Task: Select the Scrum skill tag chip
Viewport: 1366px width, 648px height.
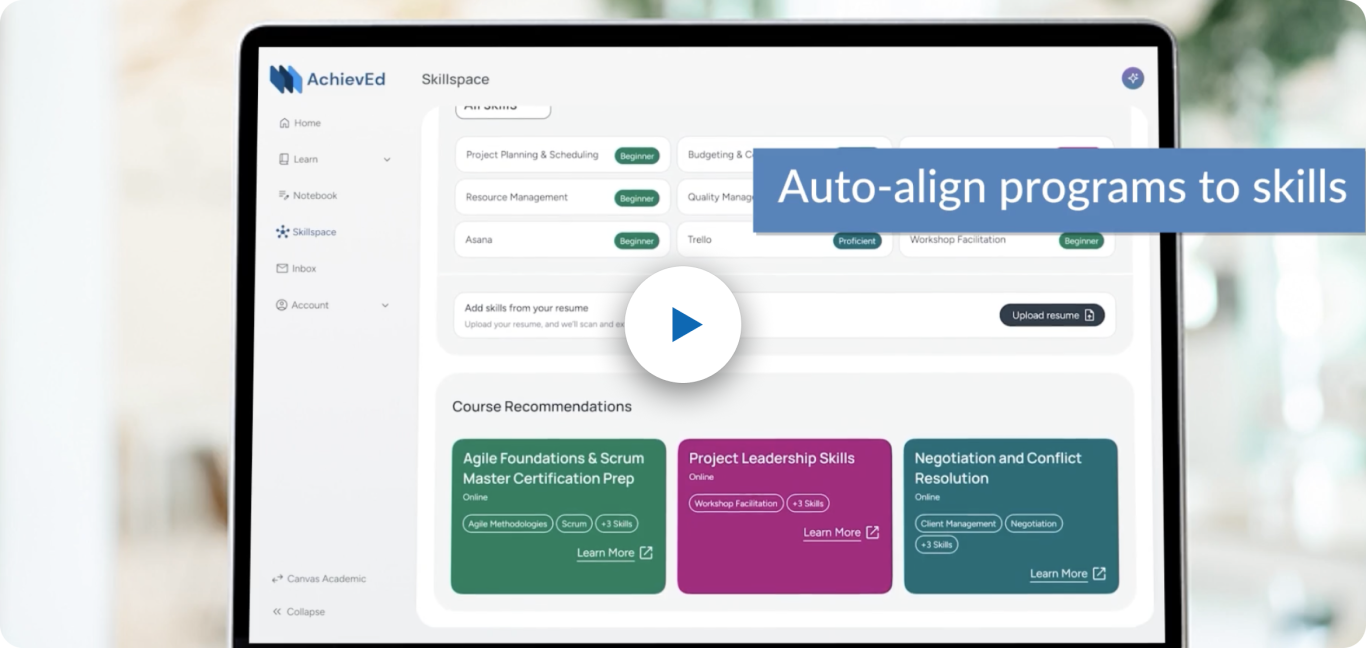Action: (x=574, y=523)
